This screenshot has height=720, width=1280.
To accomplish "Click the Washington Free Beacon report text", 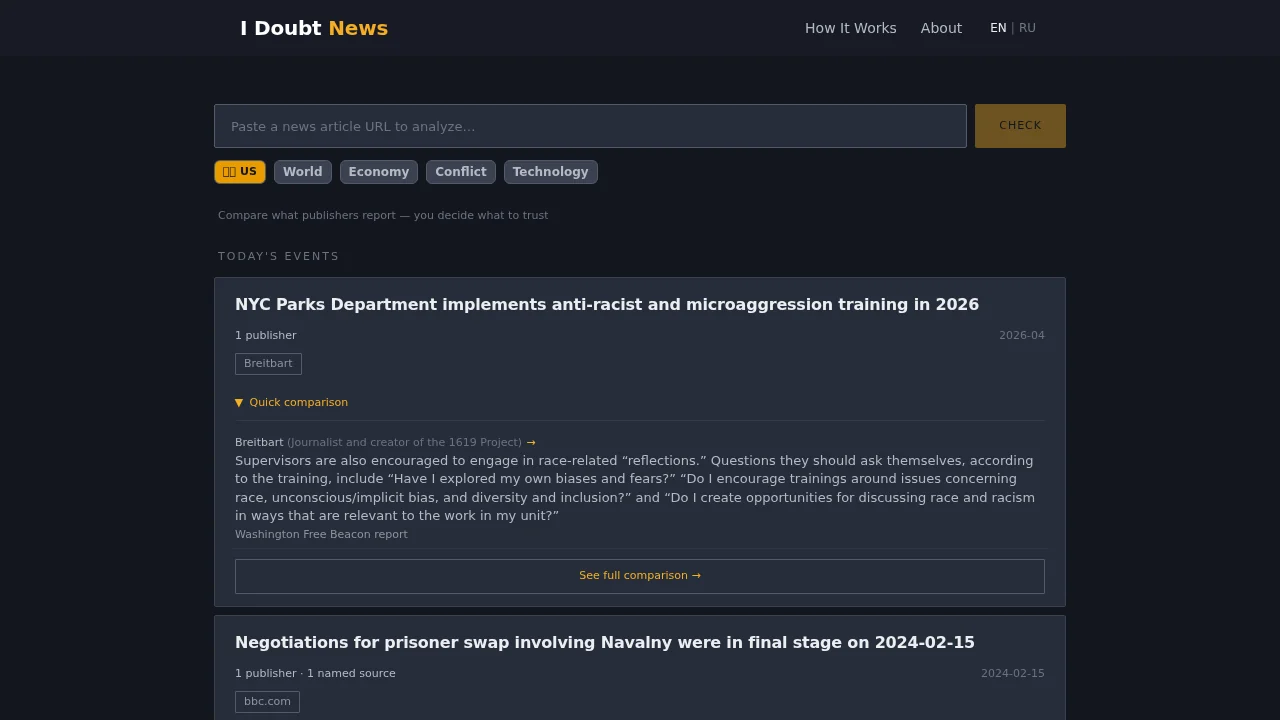I will [321, 534].
